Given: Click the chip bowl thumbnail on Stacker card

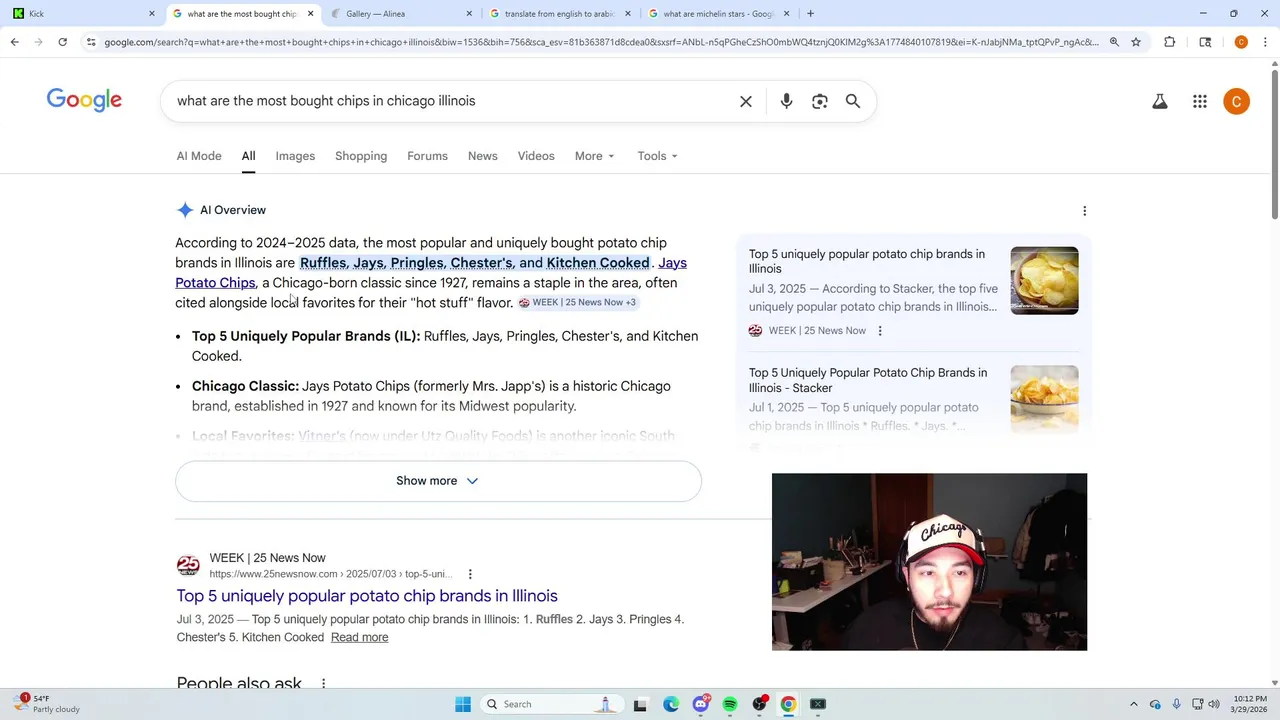Looking at the screenshot, I should click(1044, 399).
